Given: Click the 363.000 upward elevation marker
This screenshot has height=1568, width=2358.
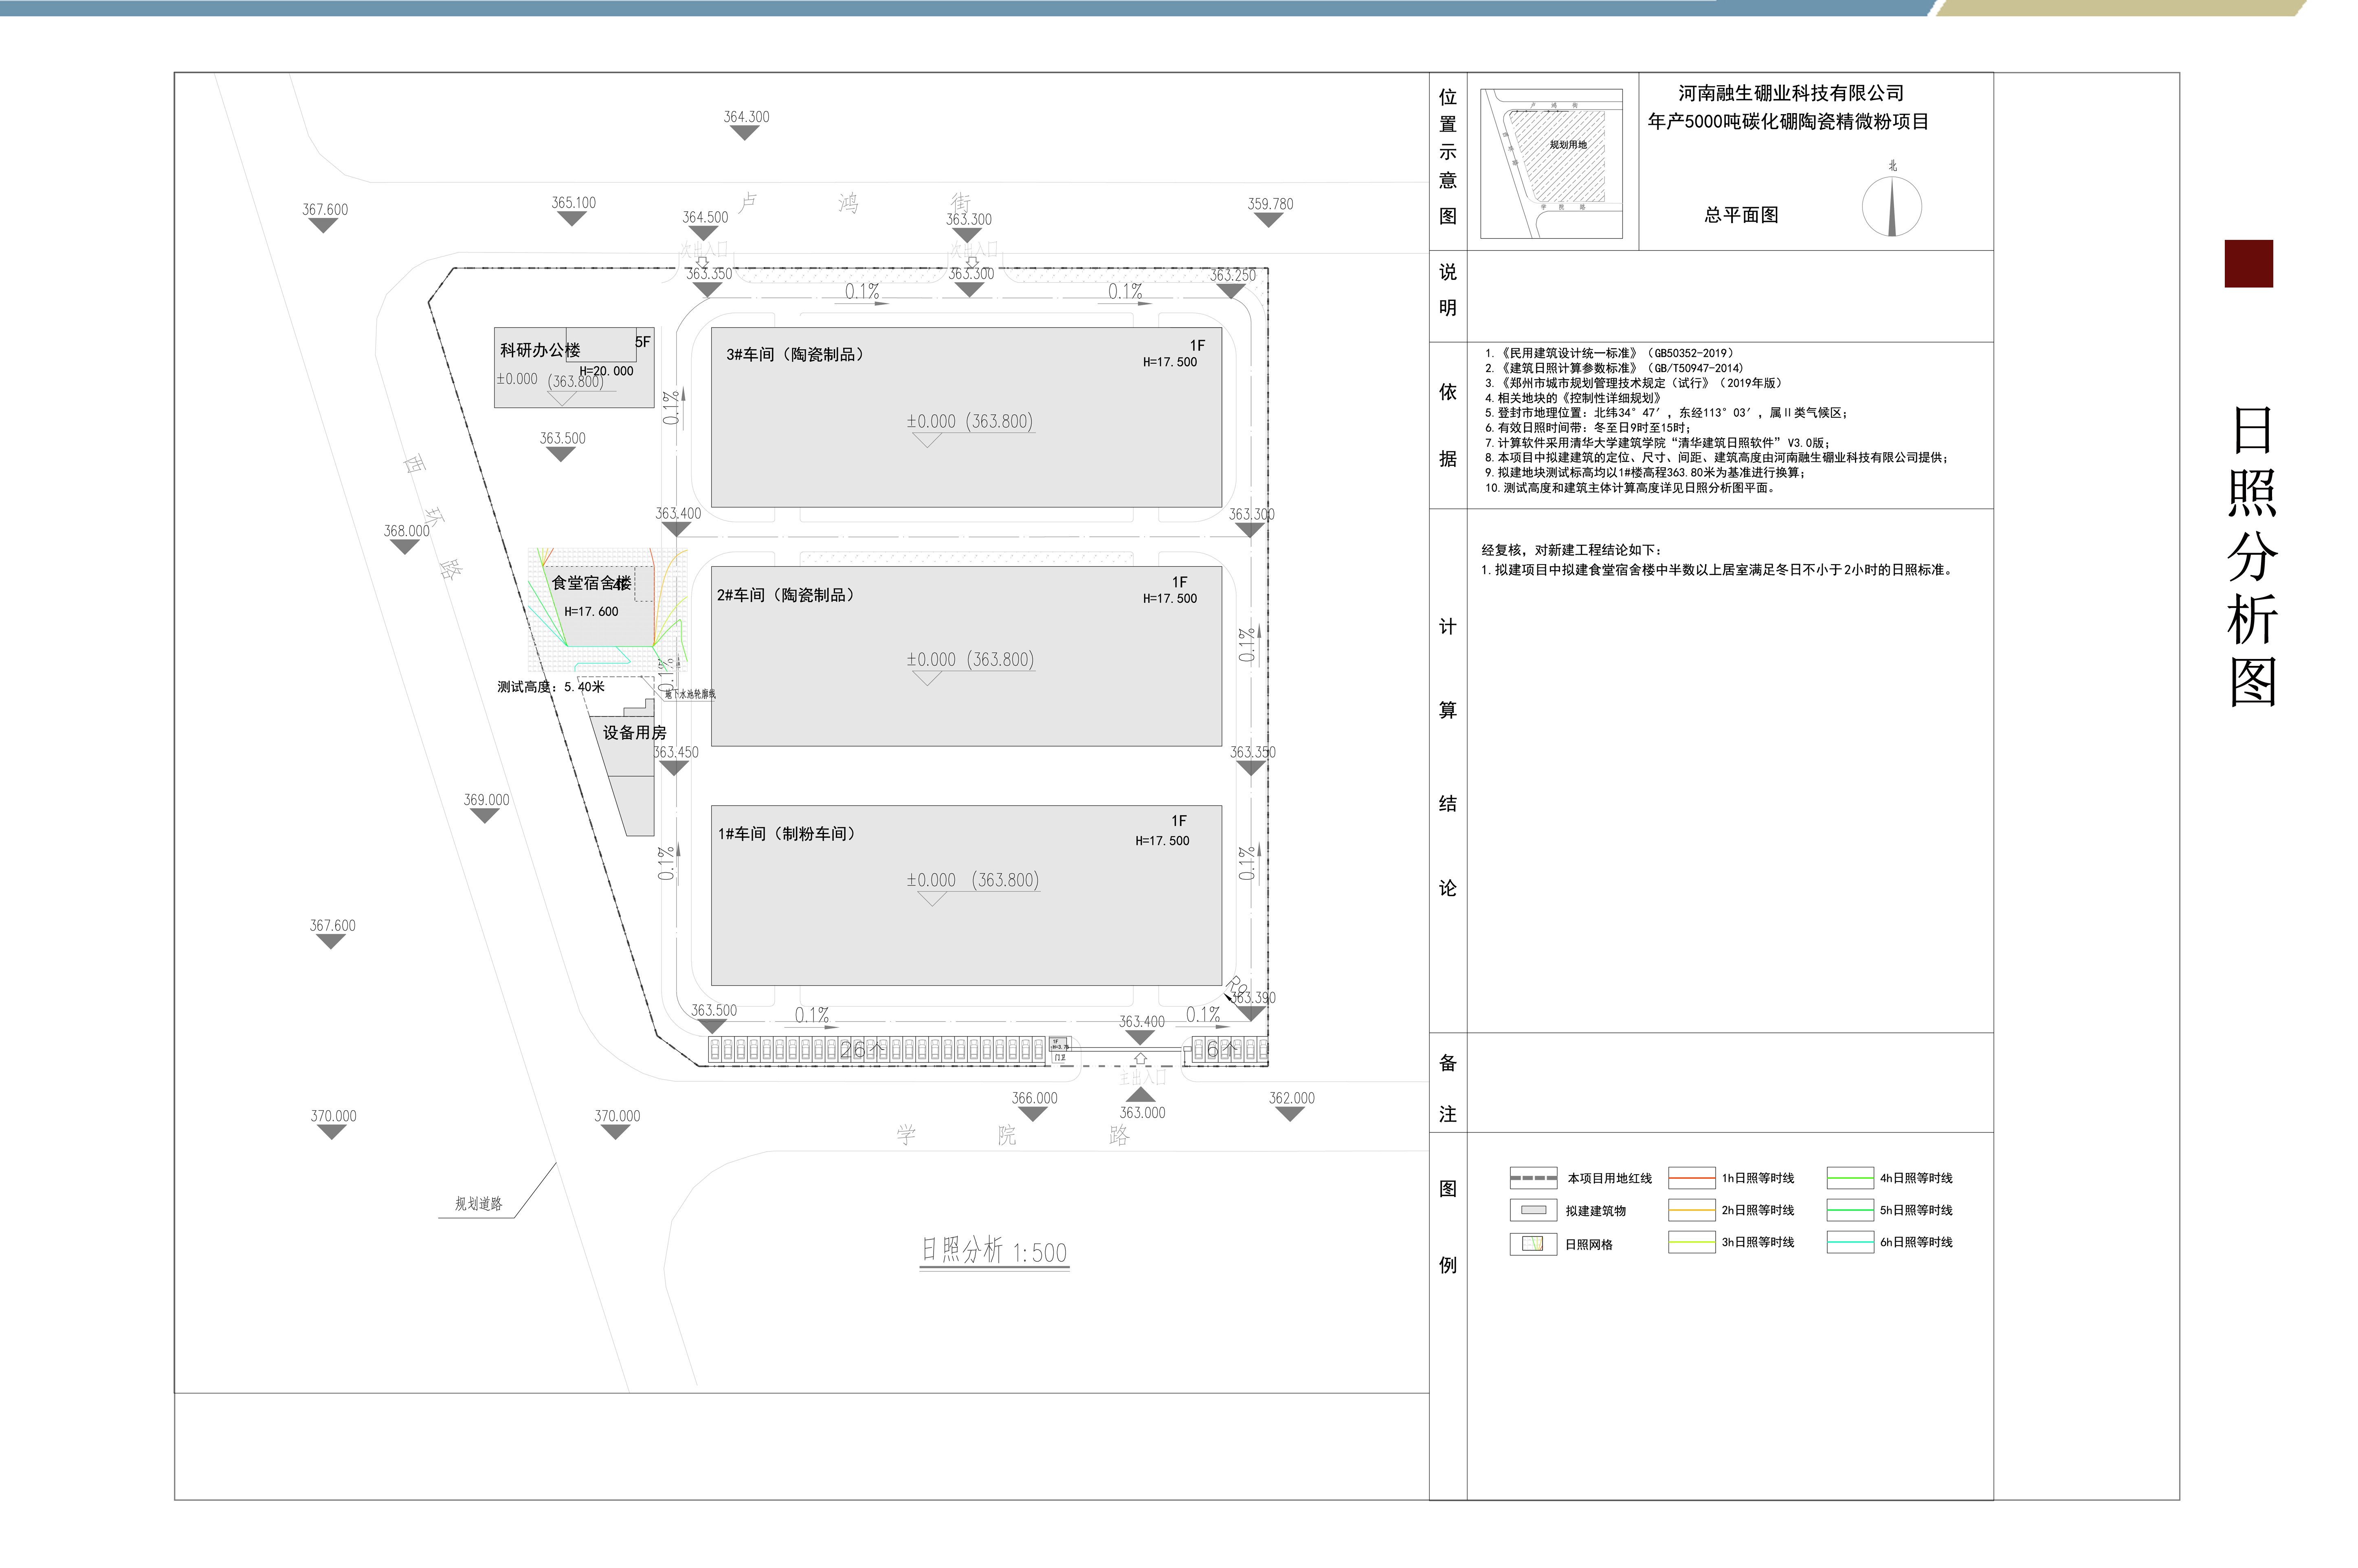Looking at the screenshot, I should point(1141,1095).
